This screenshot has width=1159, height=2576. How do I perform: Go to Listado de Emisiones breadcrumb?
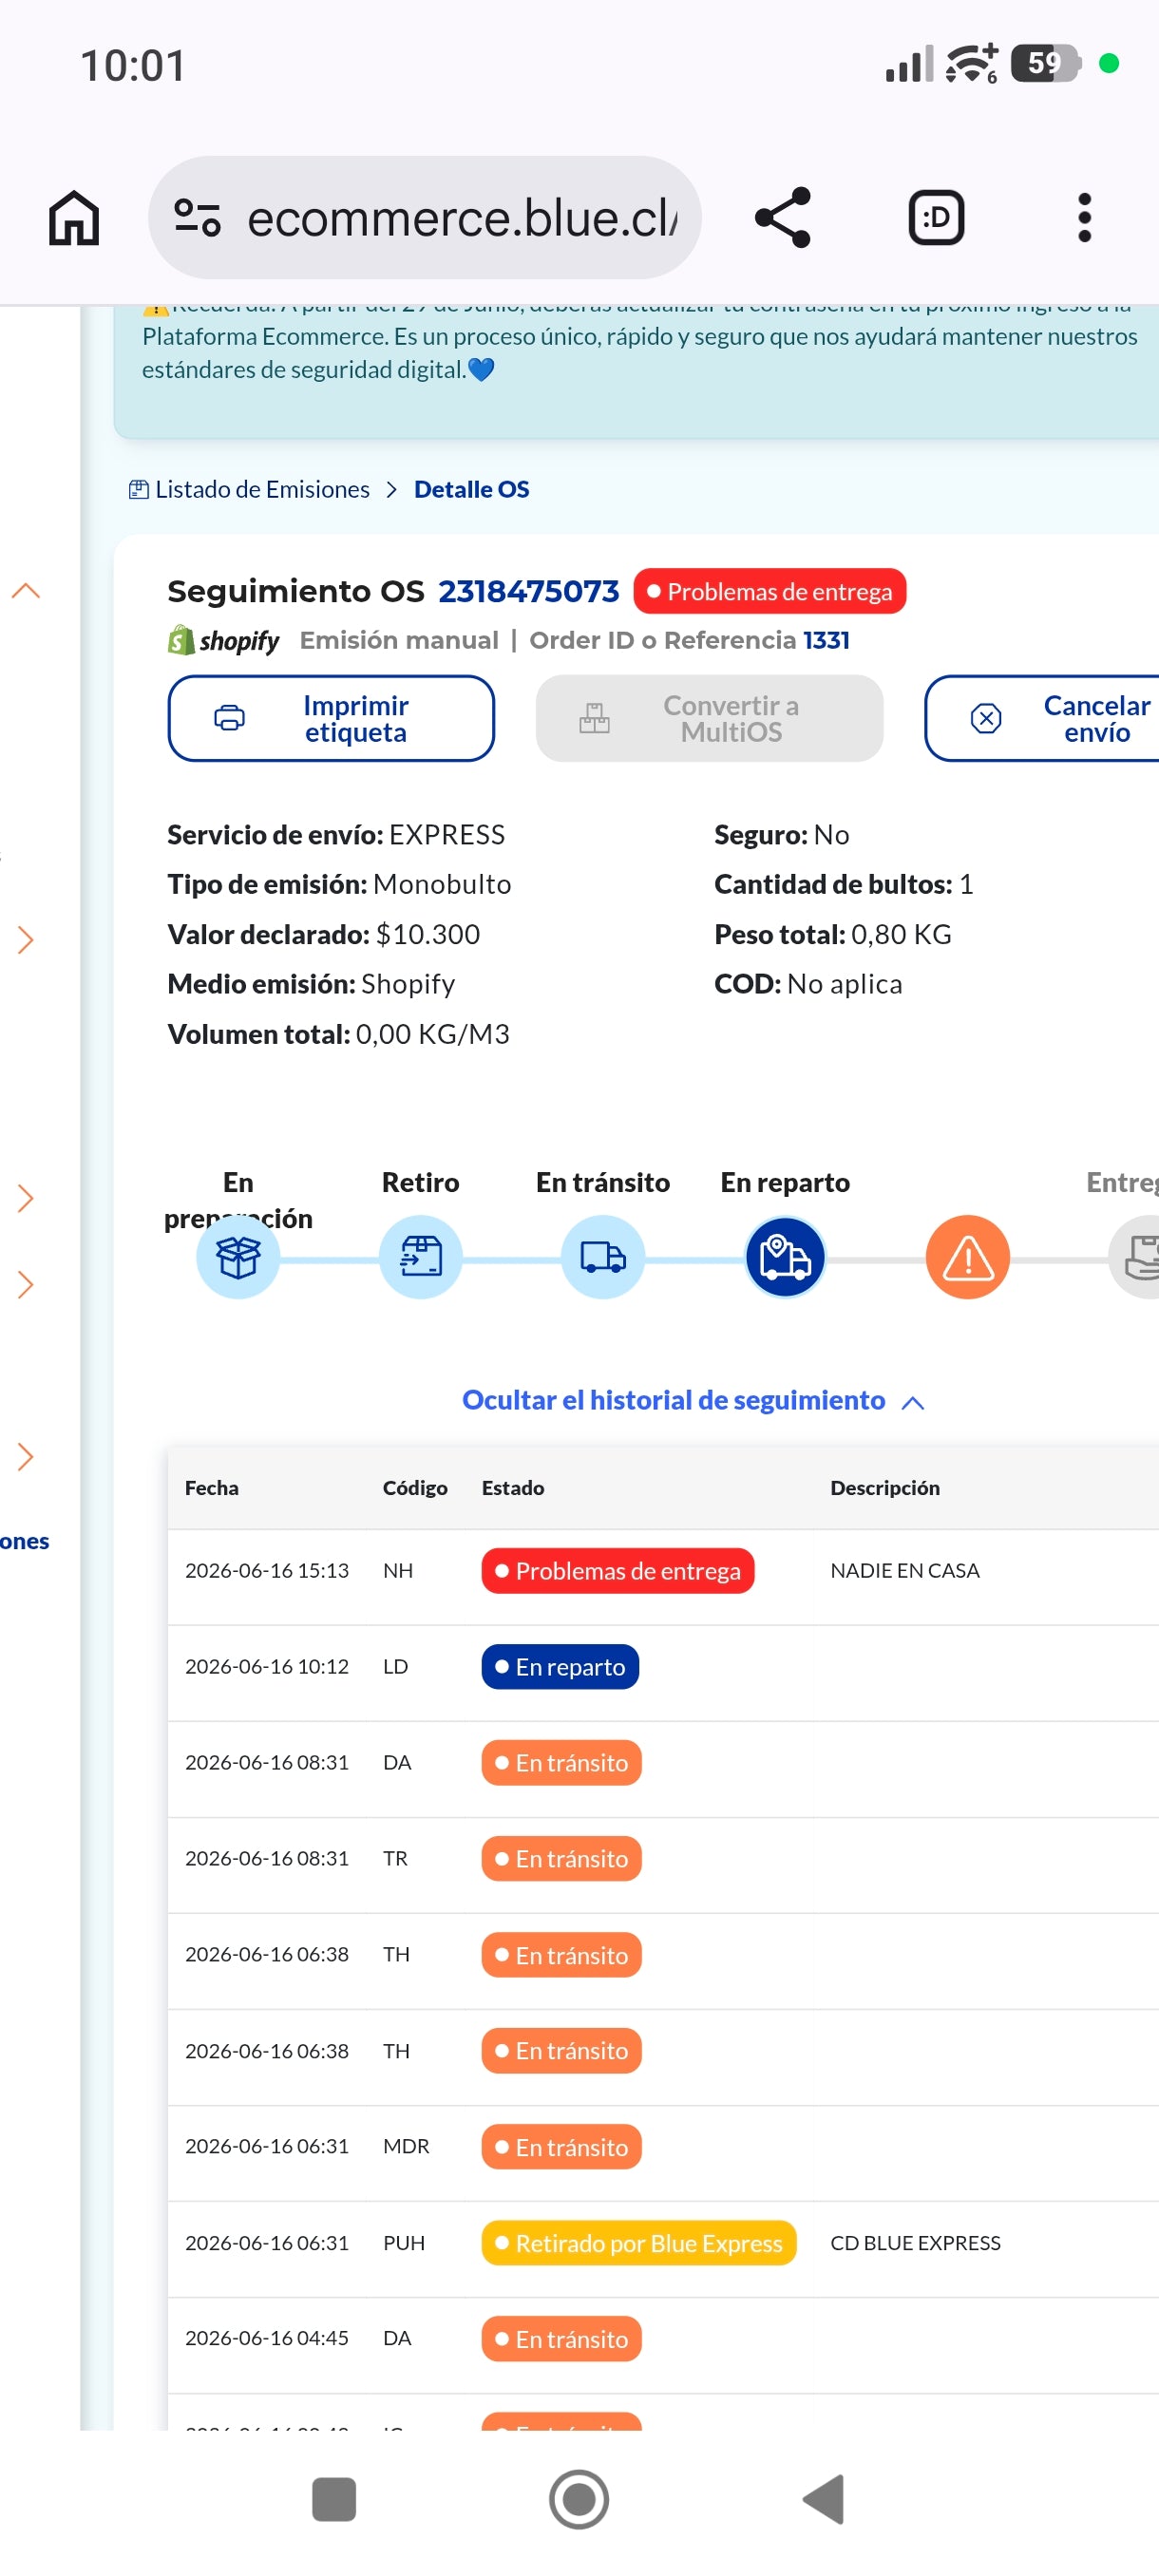(x=249, y=489)
